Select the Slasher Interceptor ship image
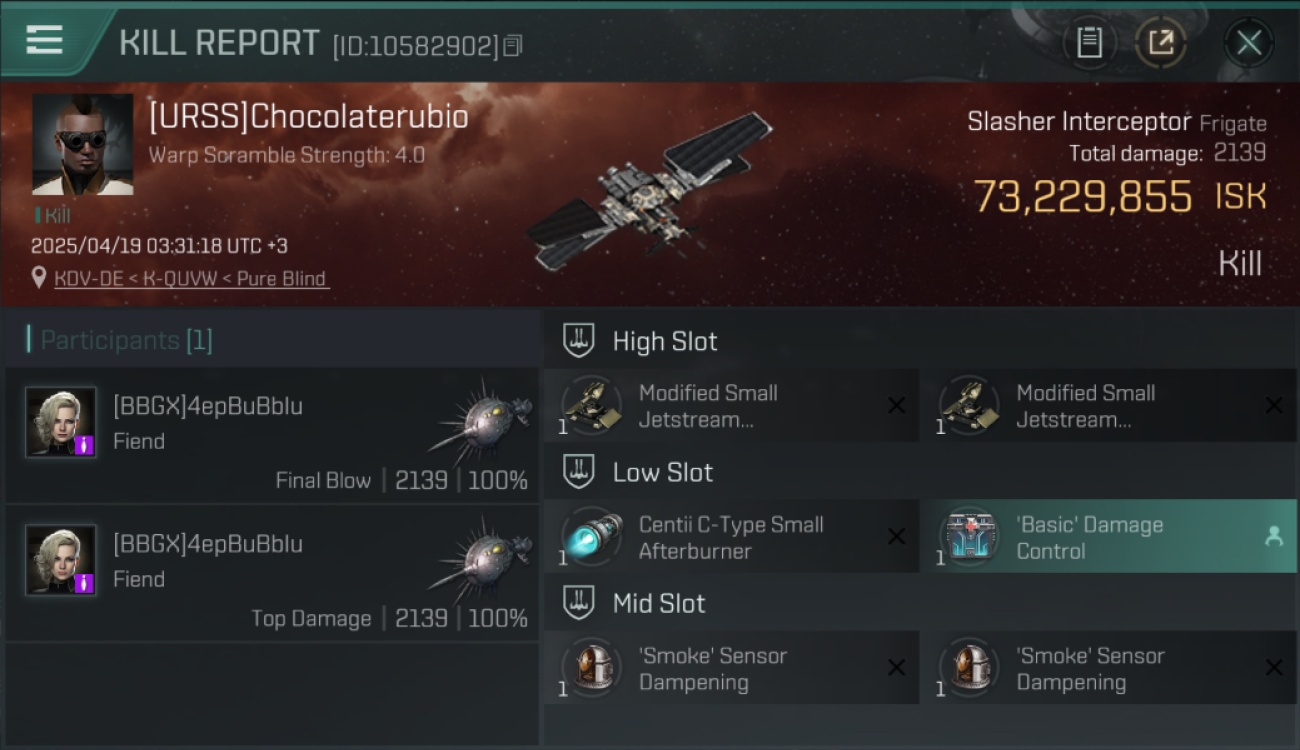The image size is (1300, 750). (x=650, y=191)
